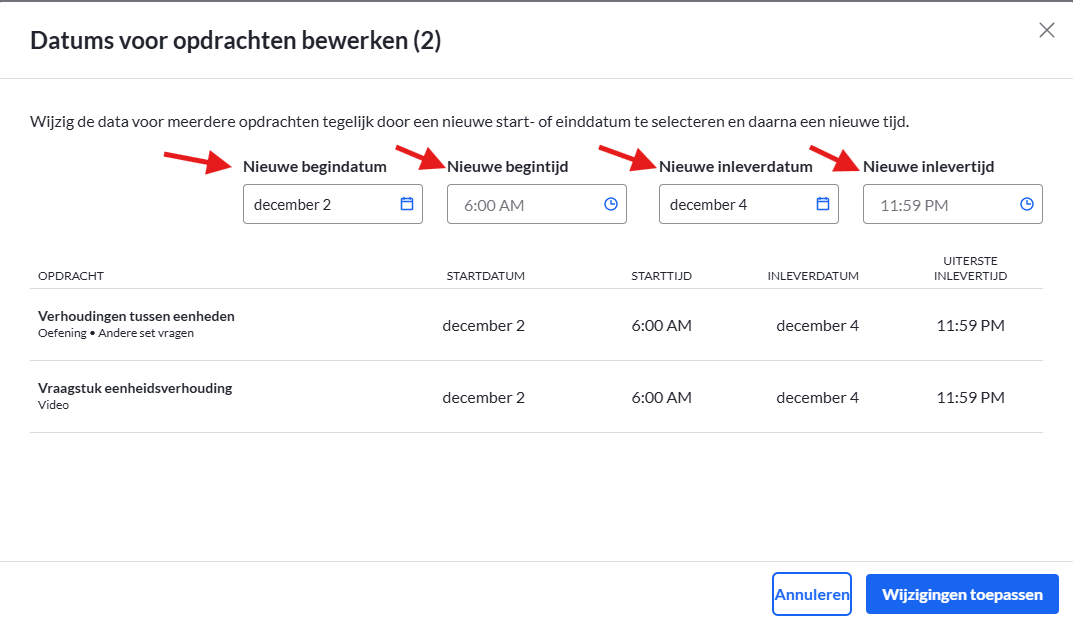Click the INLEVERDATUM column header
Viewport: 1073px width, 622px height.
coord(813,276)
